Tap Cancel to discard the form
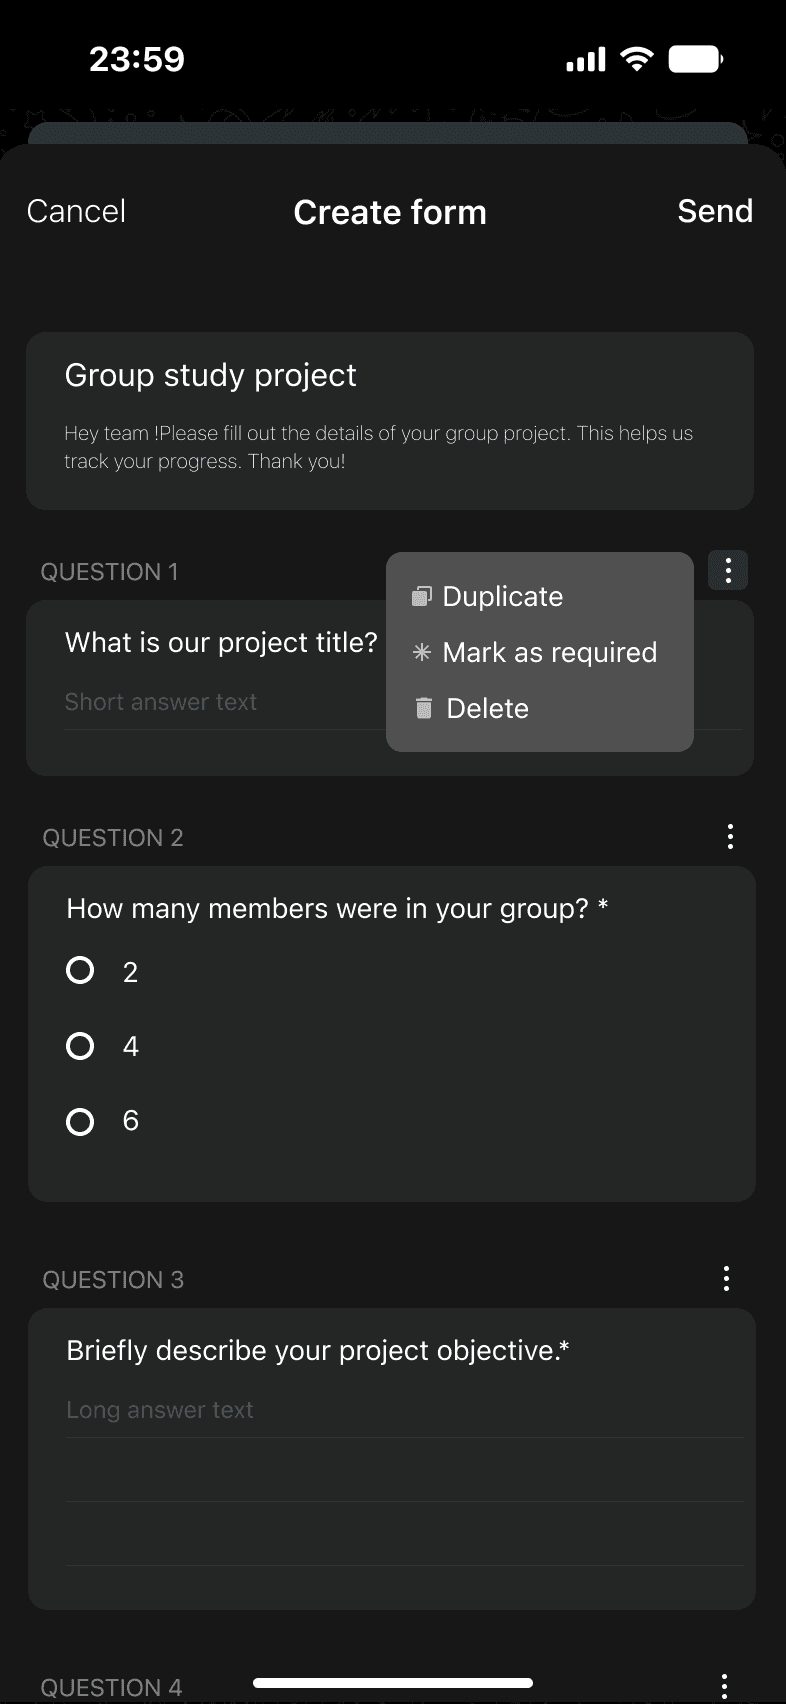 coord(76,211)
